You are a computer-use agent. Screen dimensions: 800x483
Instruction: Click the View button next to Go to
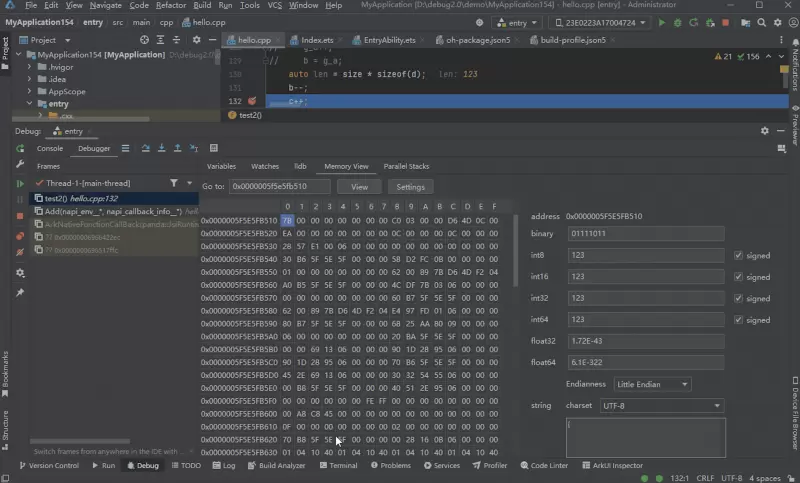point(359,186)
